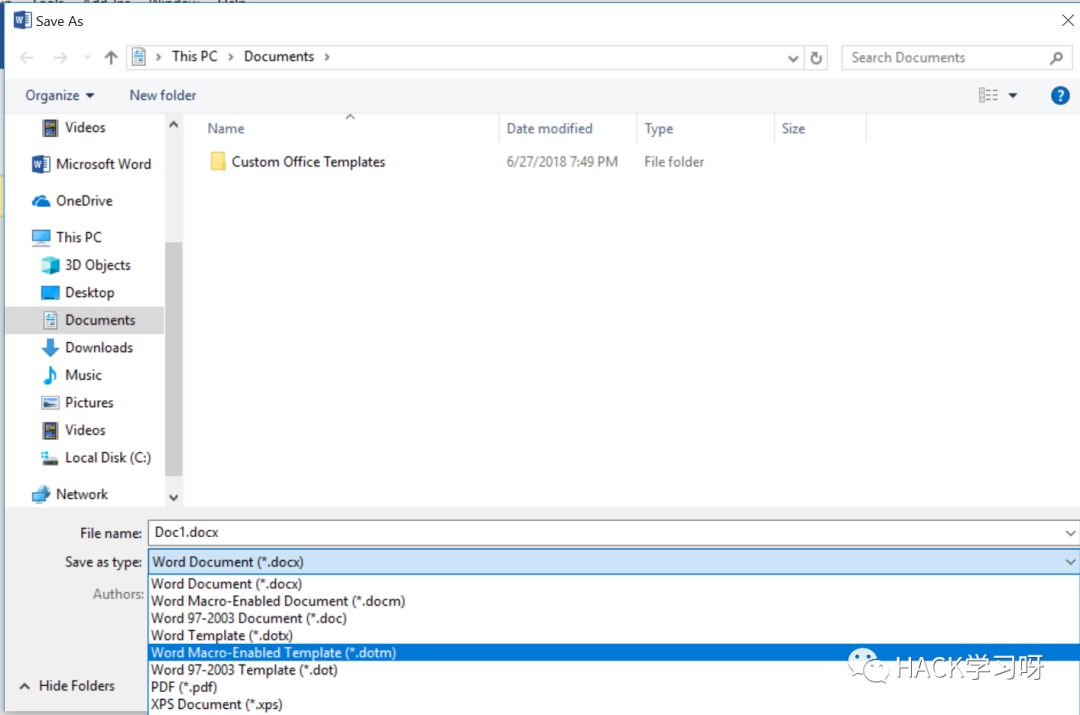Open OneDrive in navigation pane
Screen dimensions: 1080x715
tap(84, 200)
